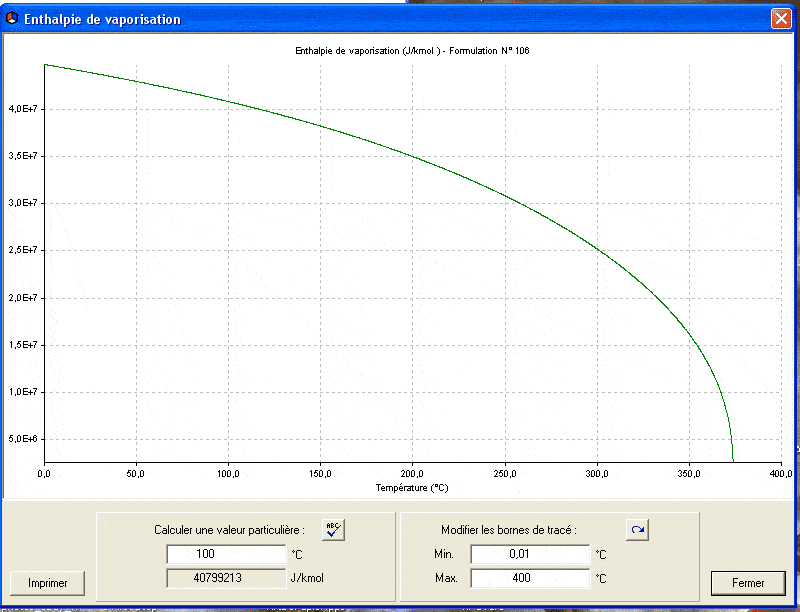Screen dimensions: 800x612
Task: Click the J/kmol unit label
Action: pos(307,578)
